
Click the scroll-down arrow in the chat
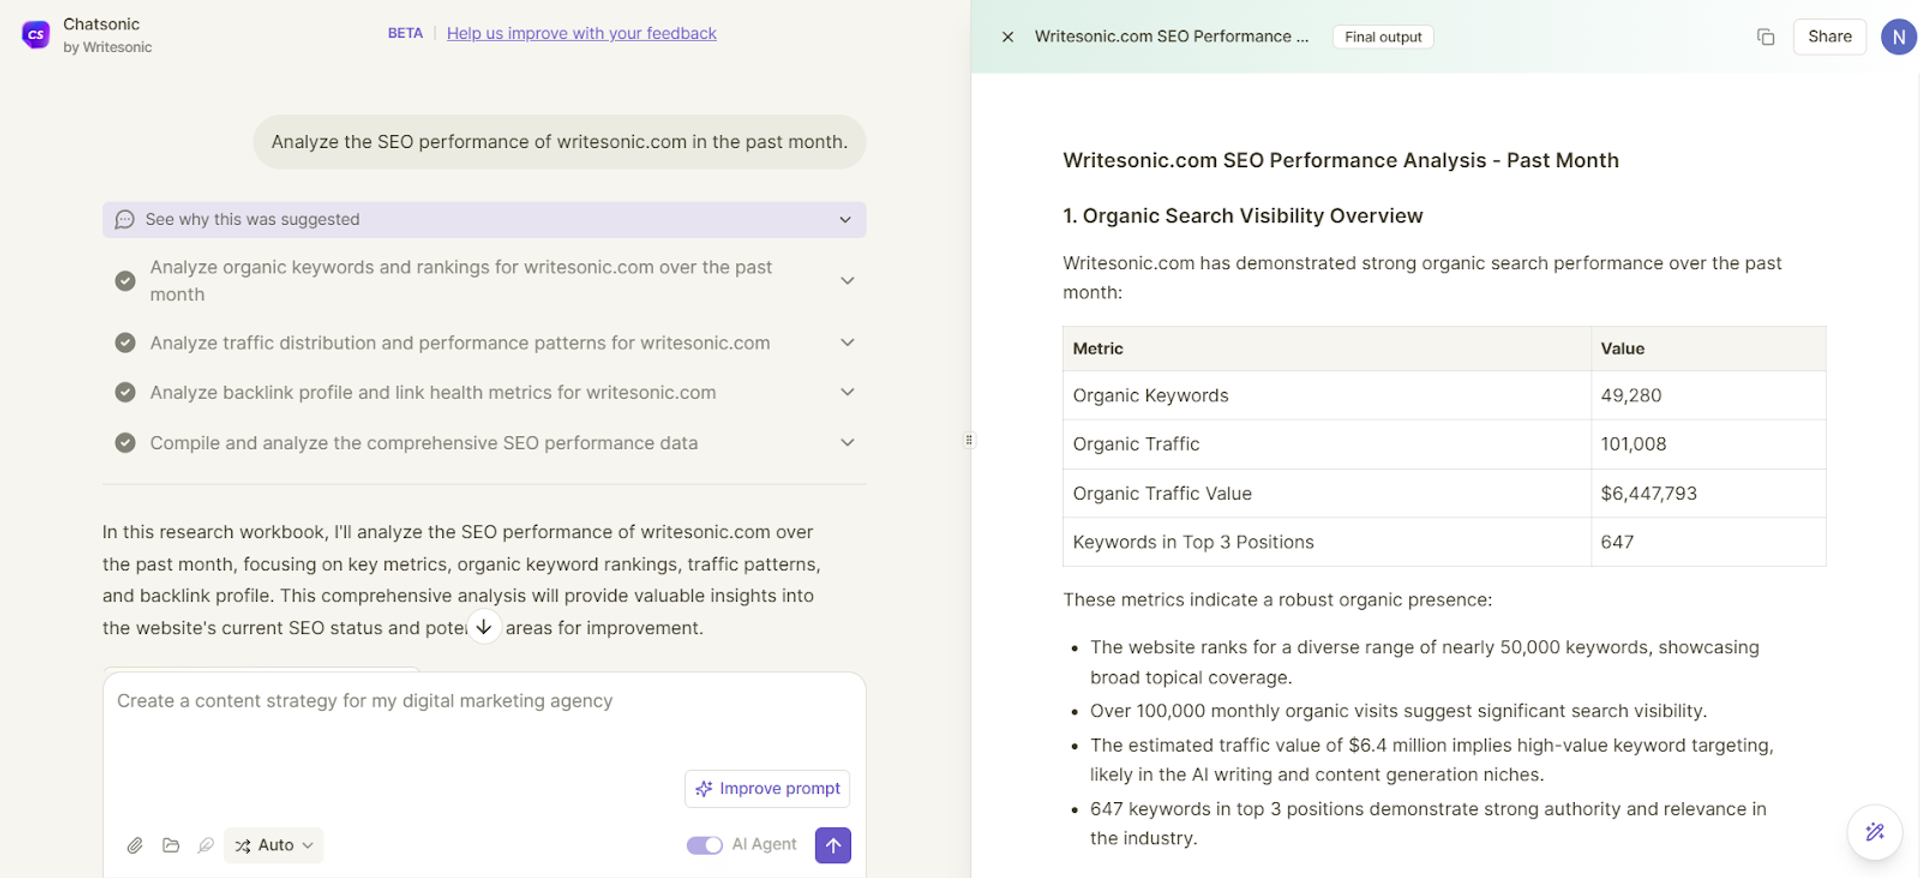484,627
